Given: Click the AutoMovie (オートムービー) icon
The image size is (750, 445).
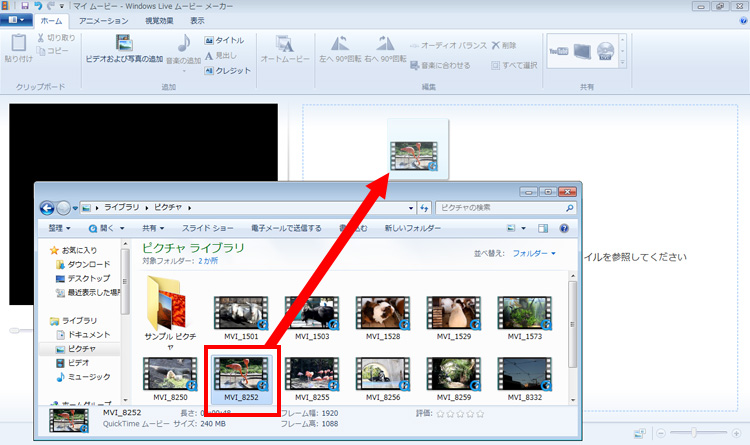Looking at the screenshot, I should point(285,44).
